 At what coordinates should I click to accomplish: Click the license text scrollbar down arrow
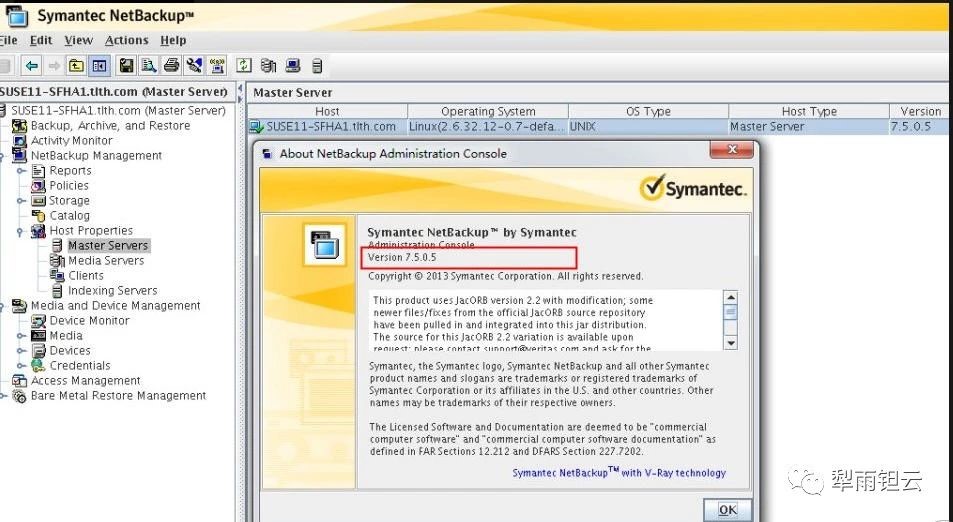point(731,343)
